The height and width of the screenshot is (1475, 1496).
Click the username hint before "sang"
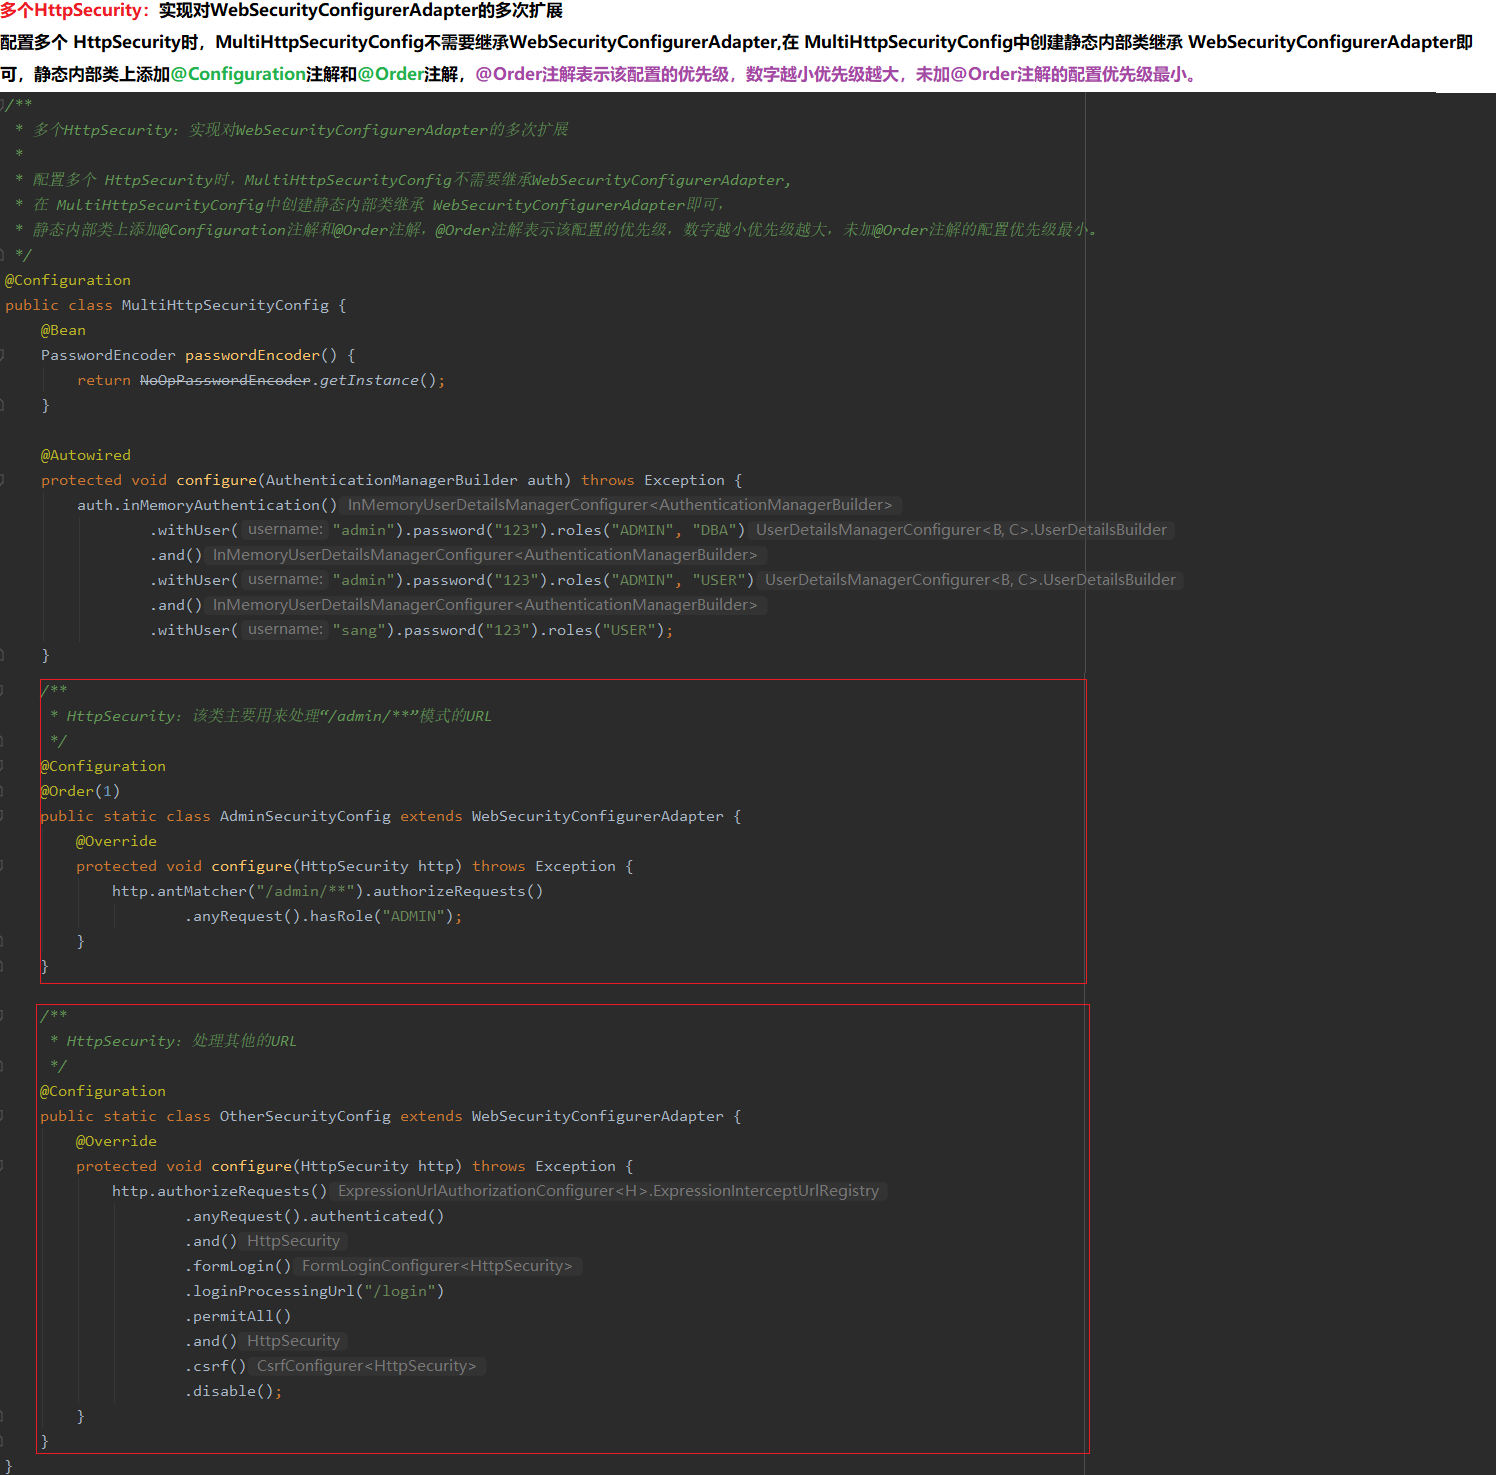pyautogui.click(x=285, y=629)
